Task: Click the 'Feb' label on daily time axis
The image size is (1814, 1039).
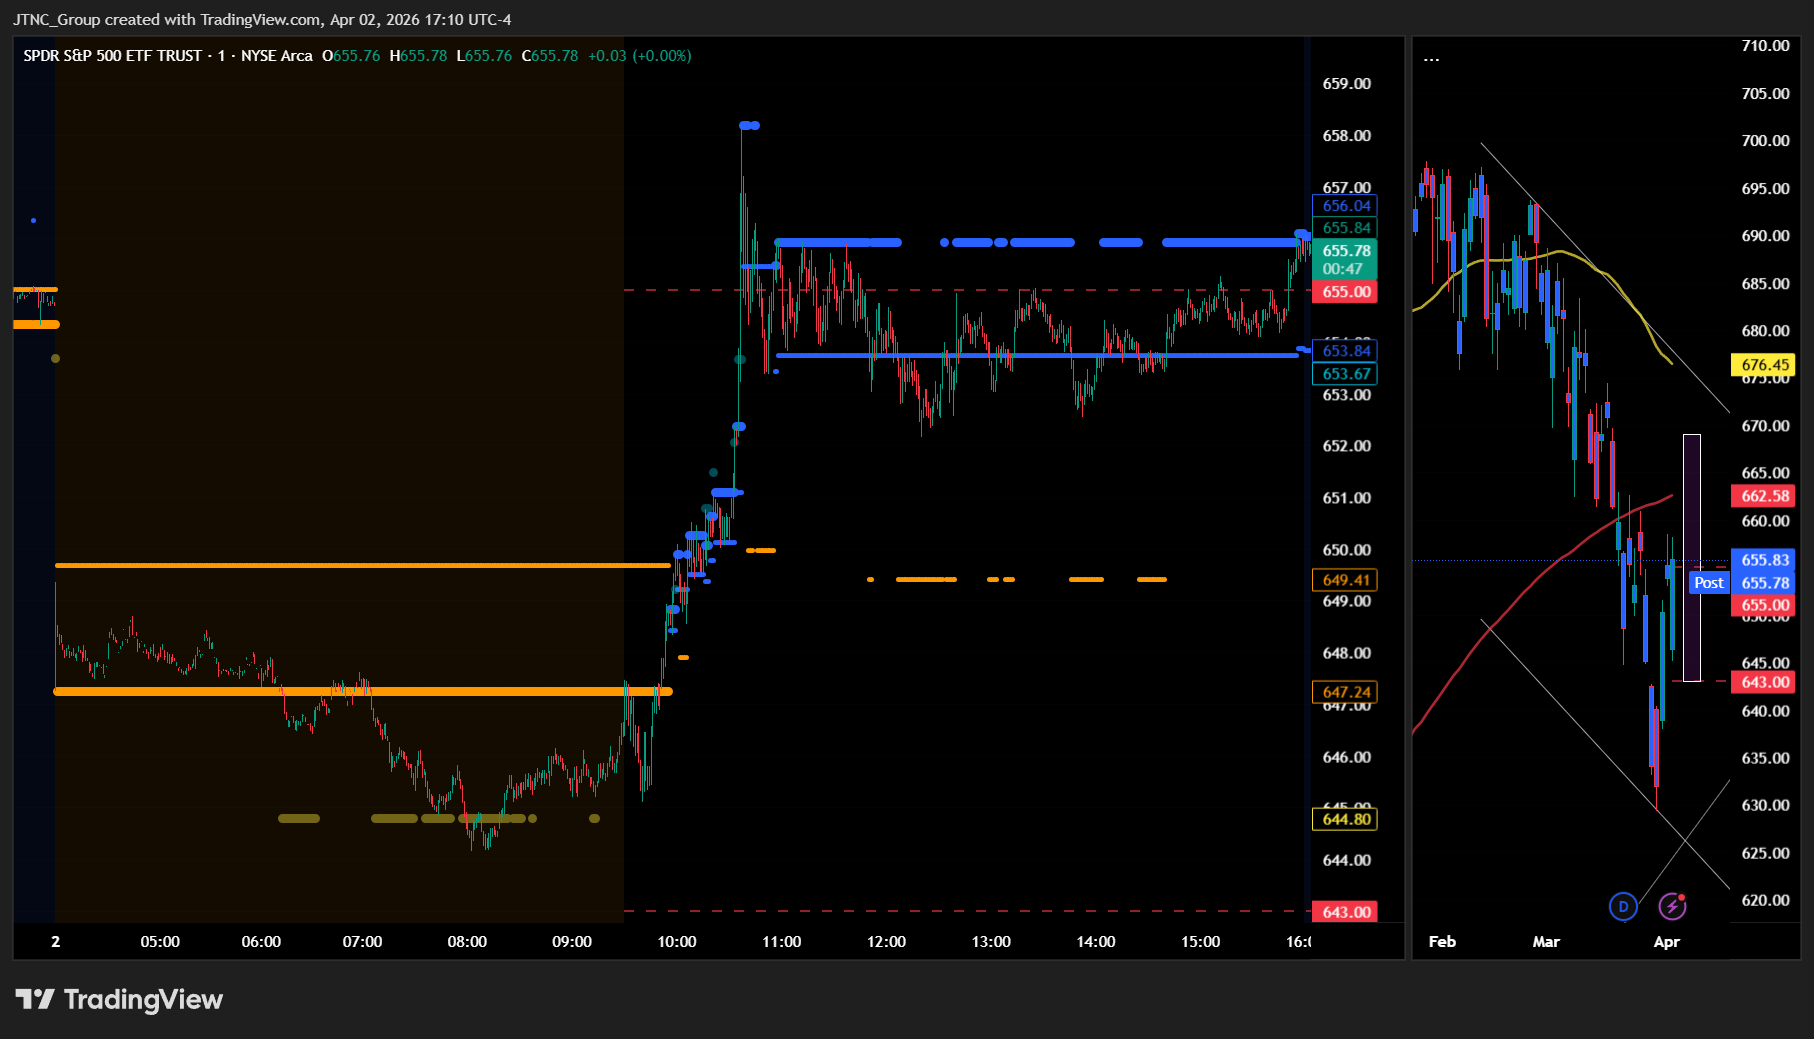Action: (x=1442, y=942)
